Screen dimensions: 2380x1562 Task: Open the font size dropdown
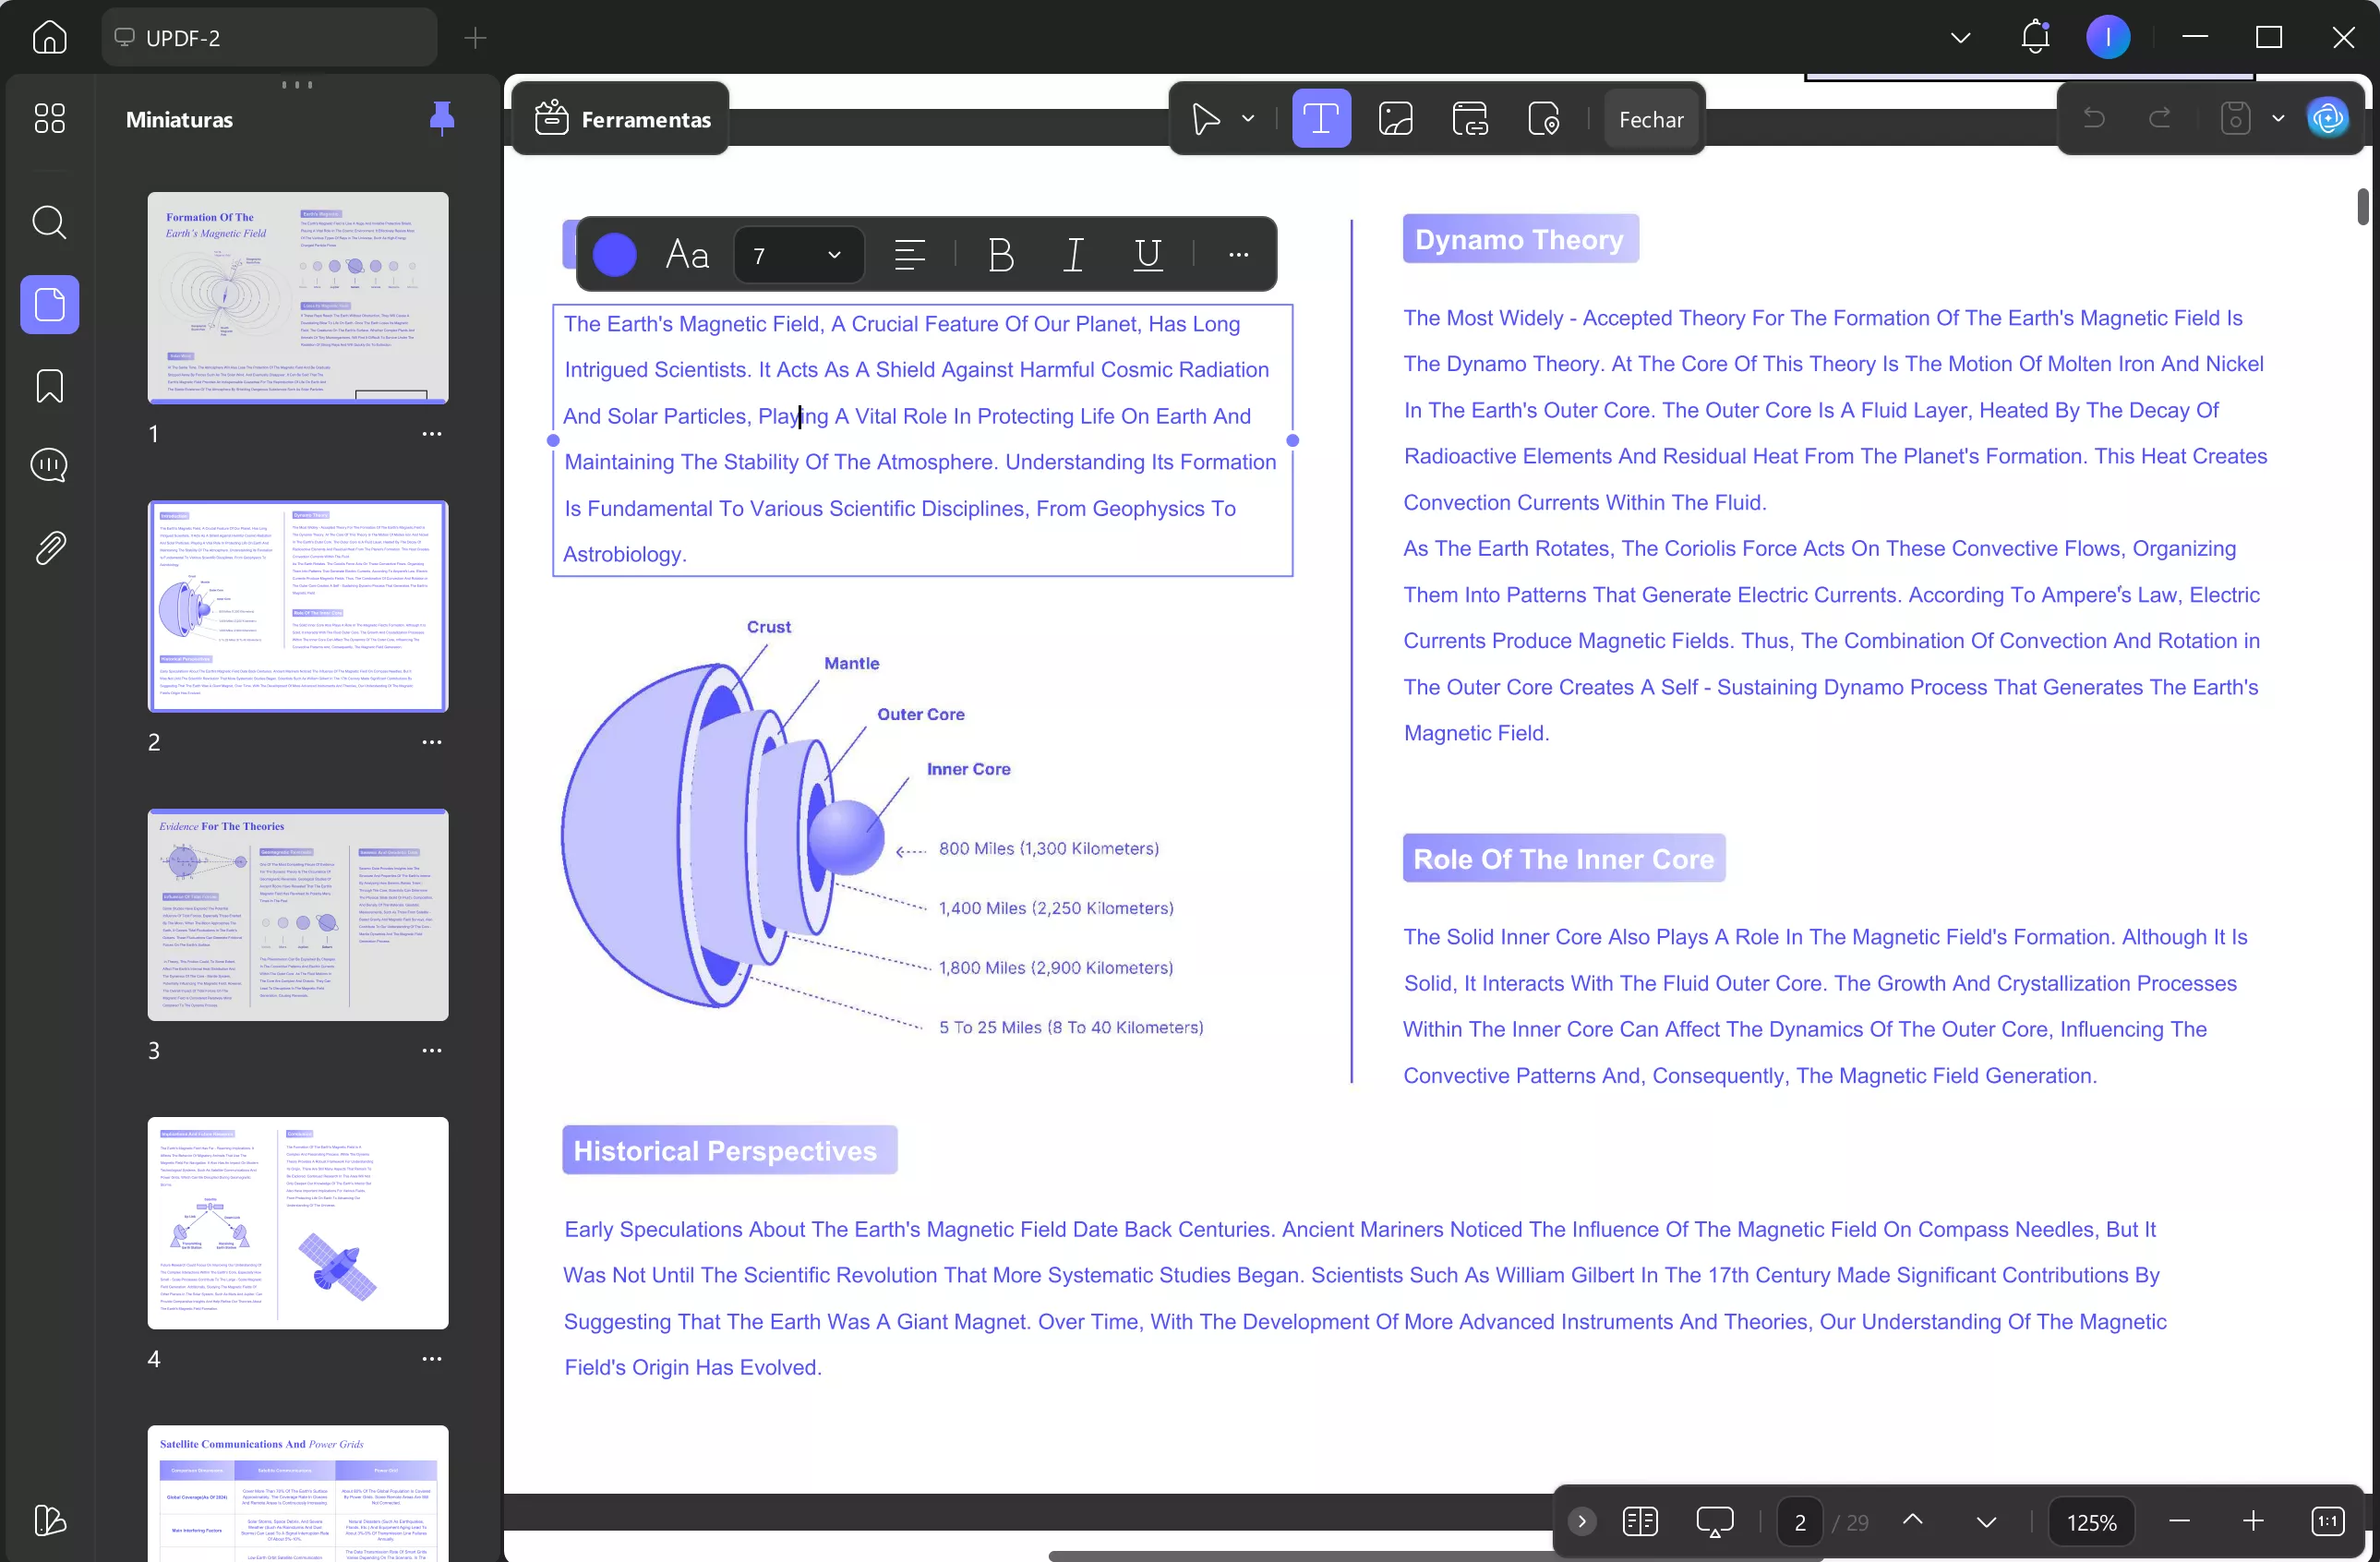tap(833, 256)
